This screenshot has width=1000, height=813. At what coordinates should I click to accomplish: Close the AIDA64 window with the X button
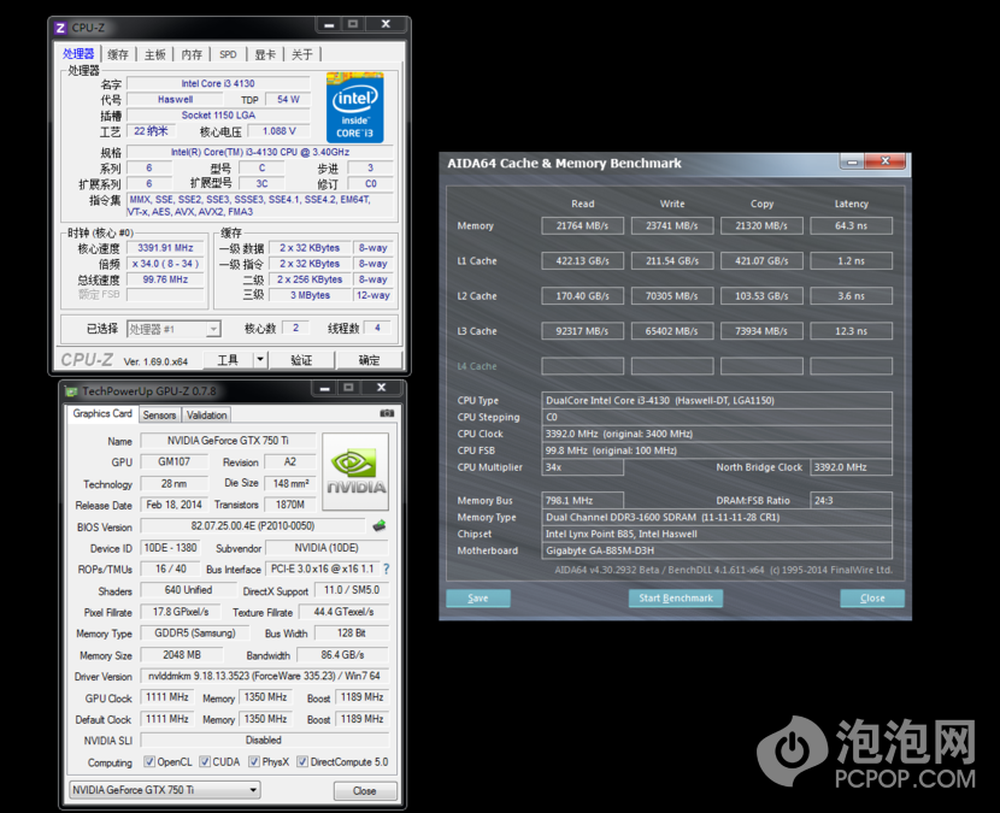tap(885, 162)
